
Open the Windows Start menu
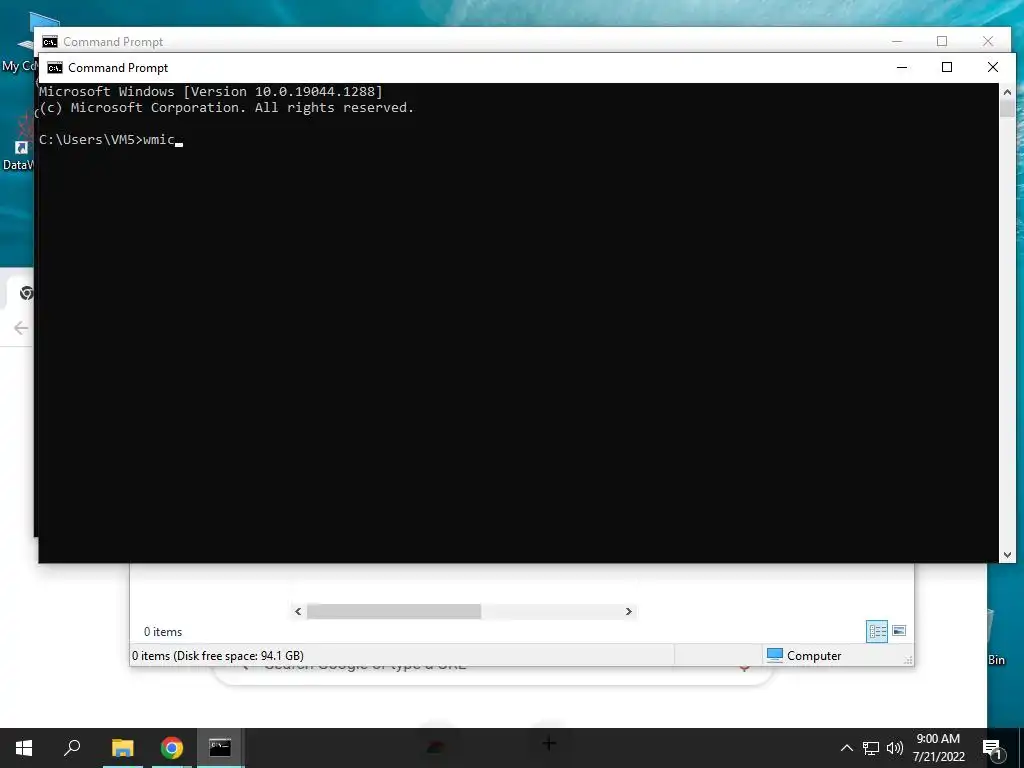pyautogui.click(x=24, y=748)
